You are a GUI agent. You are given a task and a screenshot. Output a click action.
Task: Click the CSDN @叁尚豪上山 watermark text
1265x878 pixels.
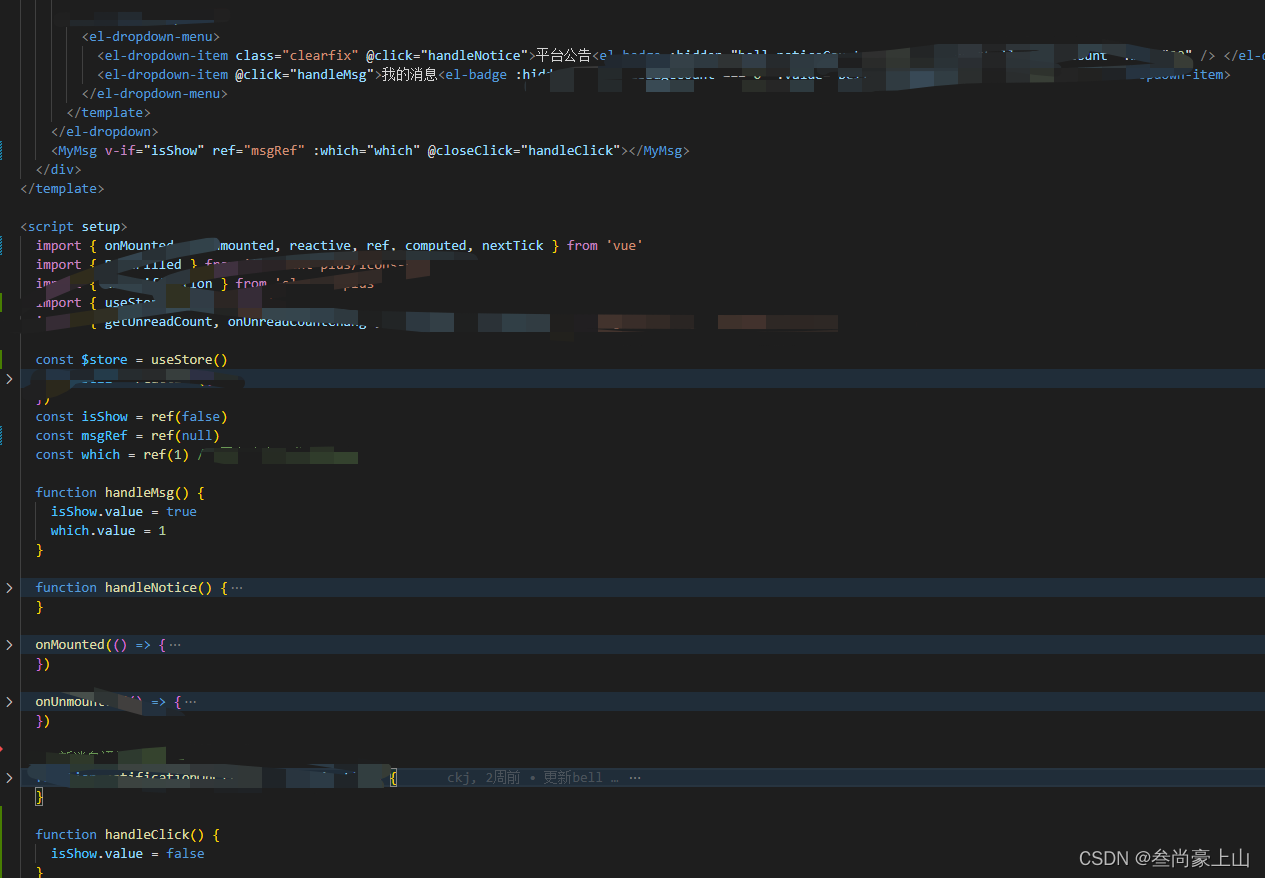(x=1163, y=858)
